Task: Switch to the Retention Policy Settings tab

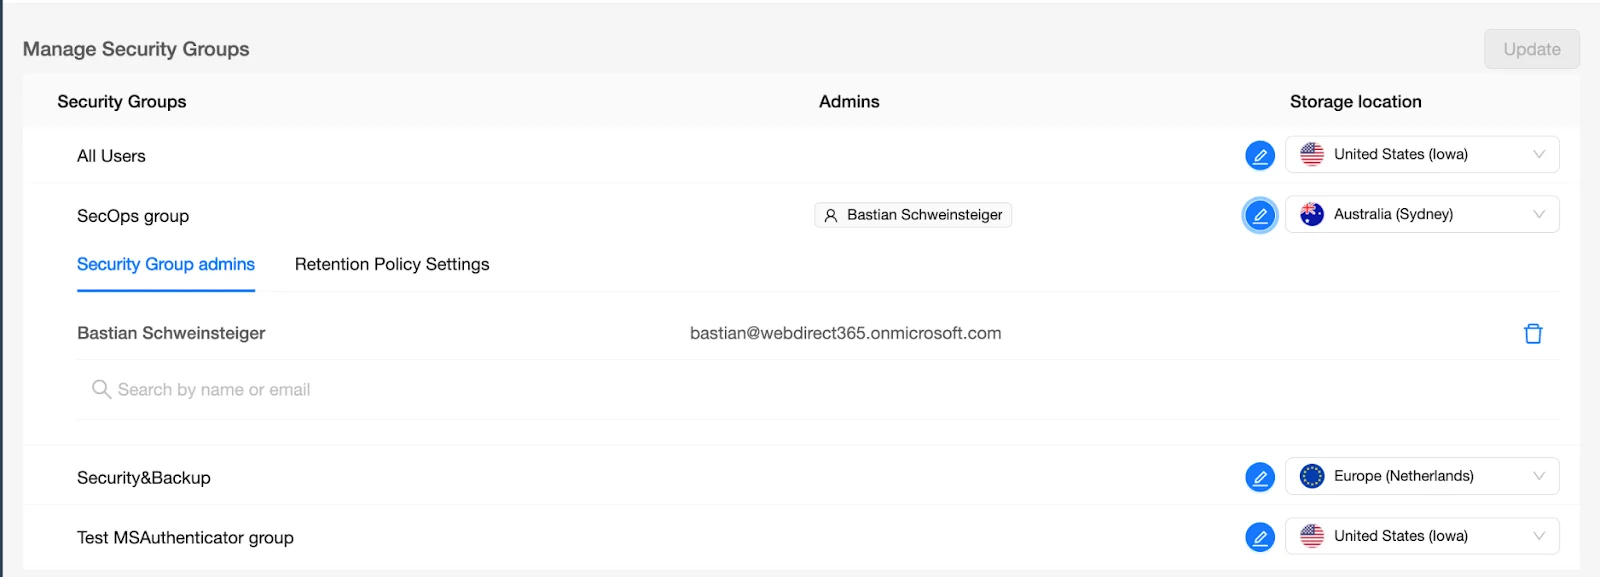Action: click(391, 264)
